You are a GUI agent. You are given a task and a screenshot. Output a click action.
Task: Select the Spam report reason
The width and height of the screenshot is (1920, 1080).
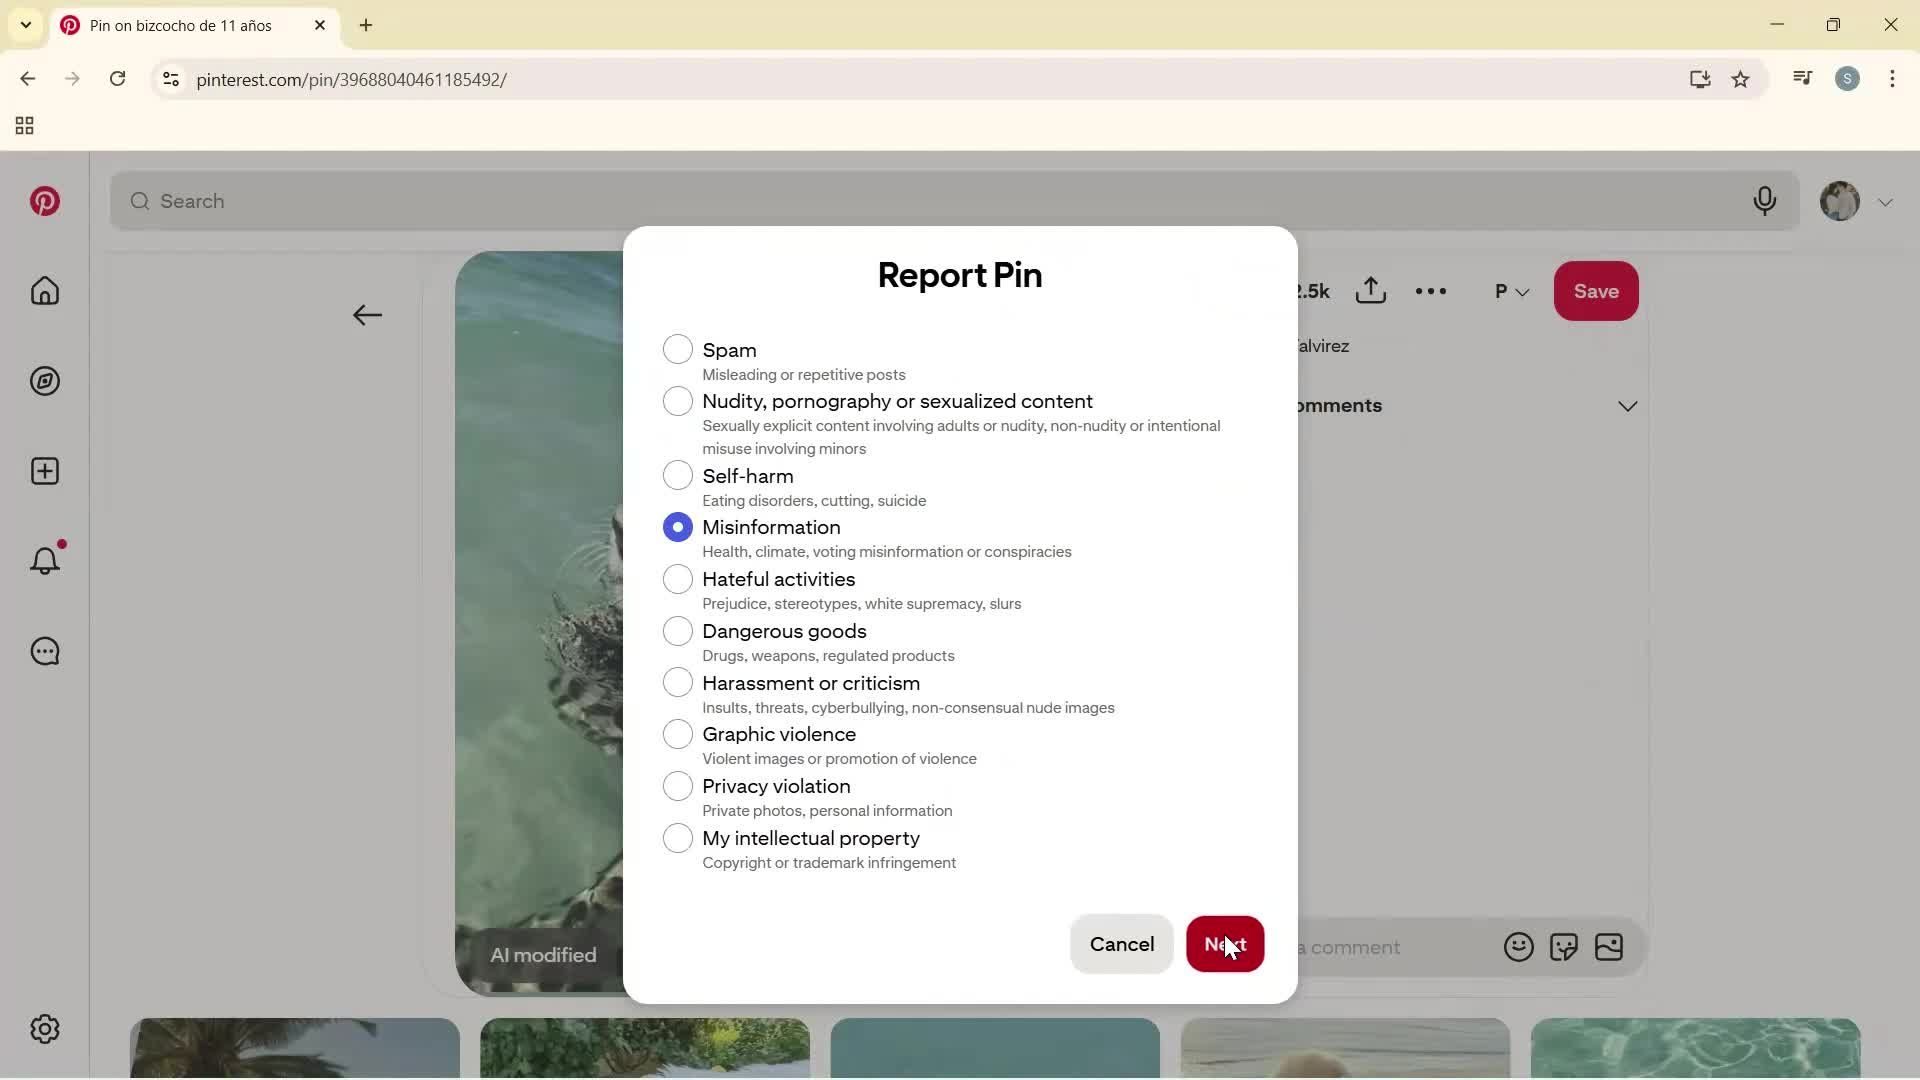(x=678, y=349)
